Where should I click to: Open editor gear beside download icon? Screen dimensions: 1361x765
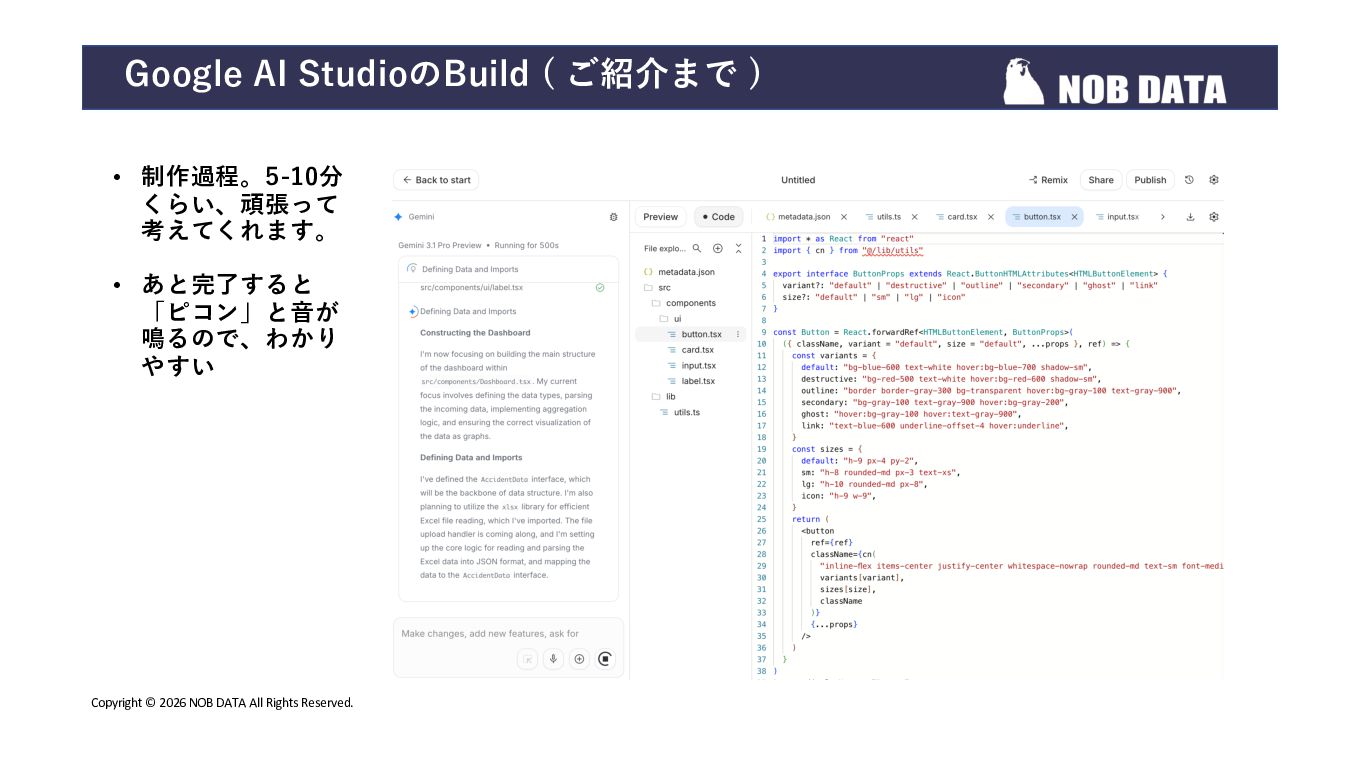click(1214, 217)
